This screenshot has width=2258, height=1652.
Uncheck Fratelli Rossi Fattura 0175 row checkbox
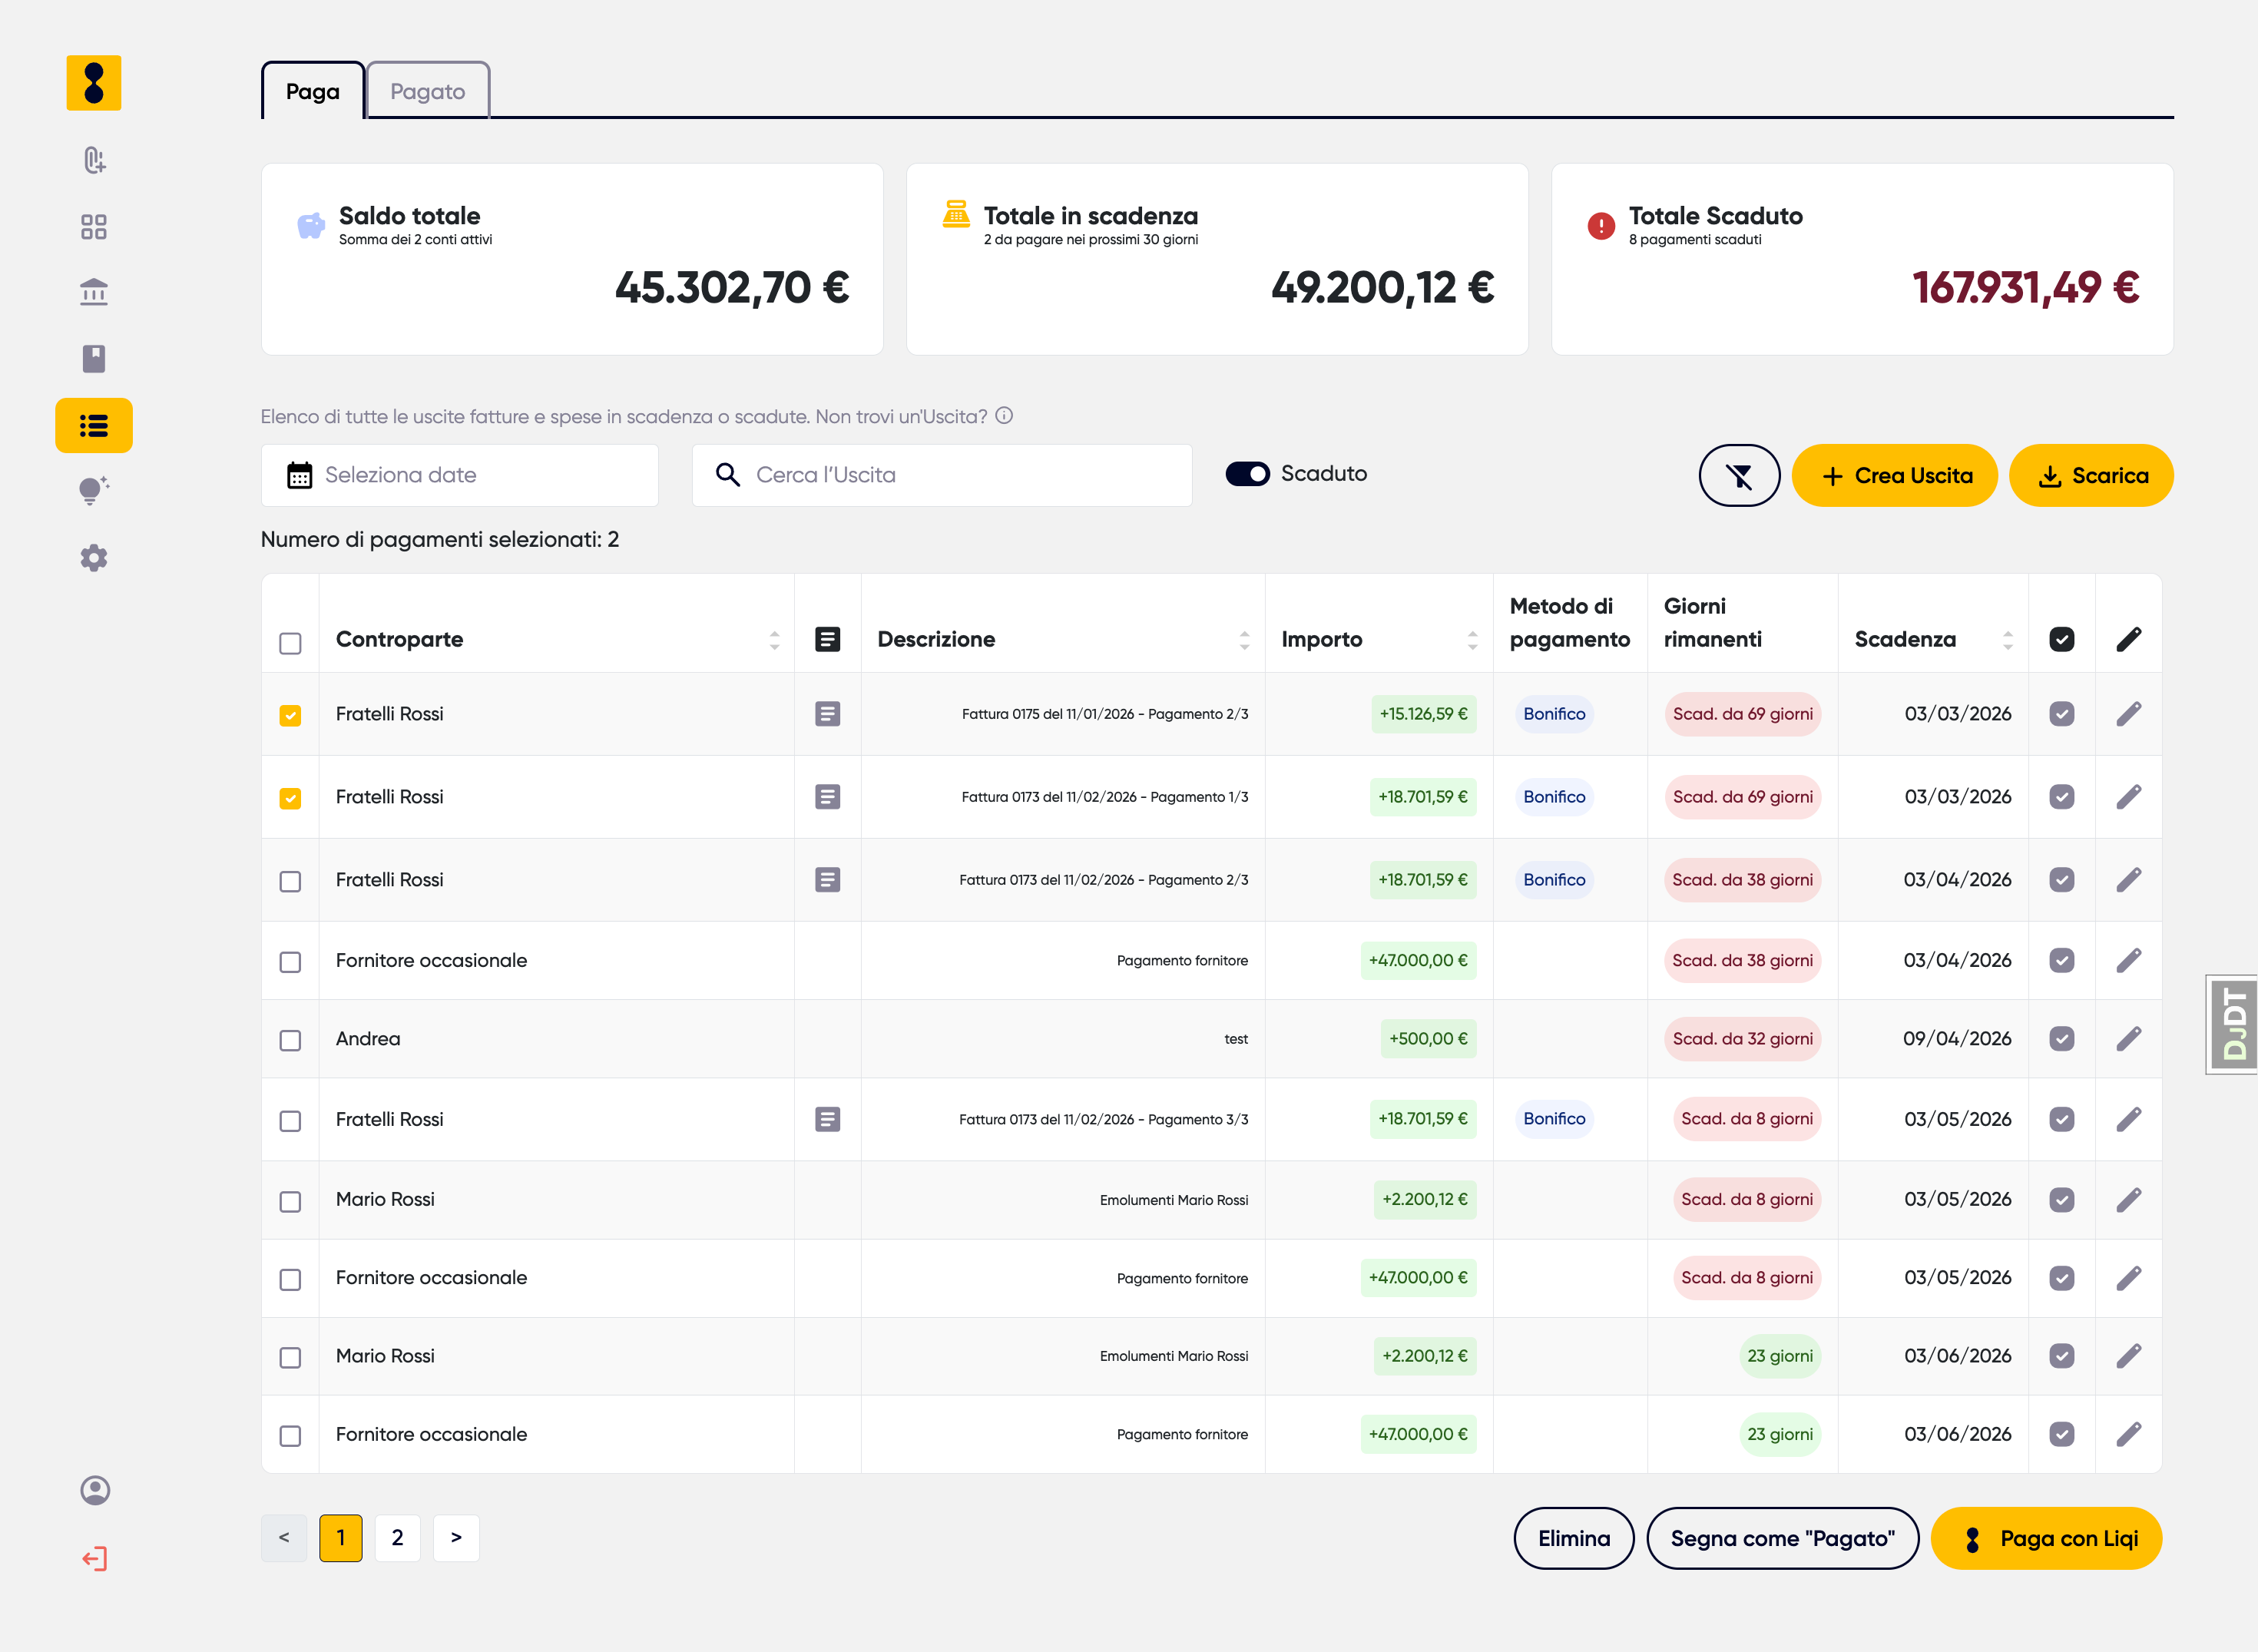[290, 715]
